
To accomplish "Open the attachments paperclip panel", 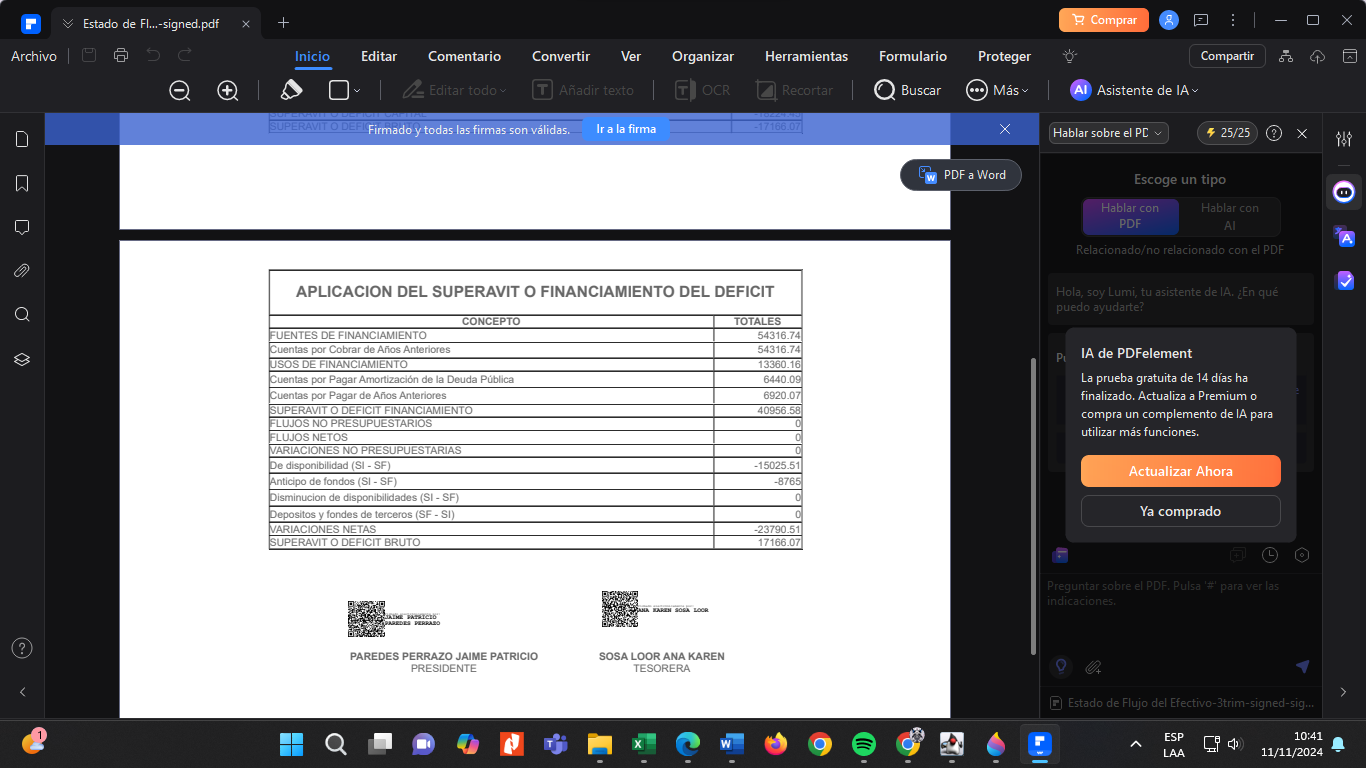I will coord(22,270).
